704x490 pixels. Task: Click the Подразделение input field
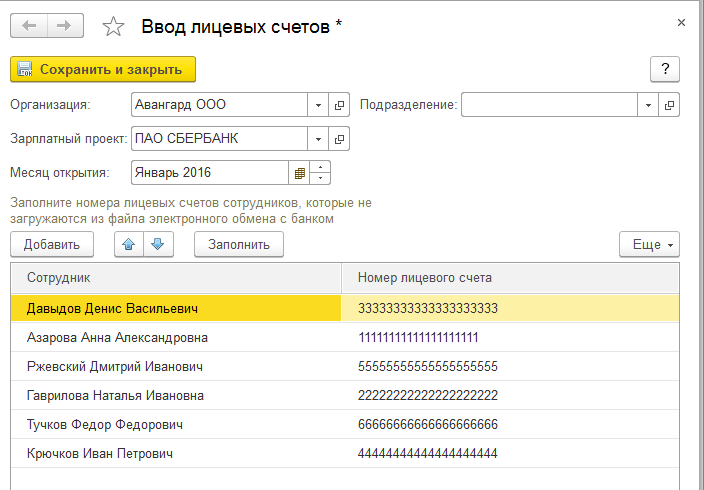pos(548,104)
